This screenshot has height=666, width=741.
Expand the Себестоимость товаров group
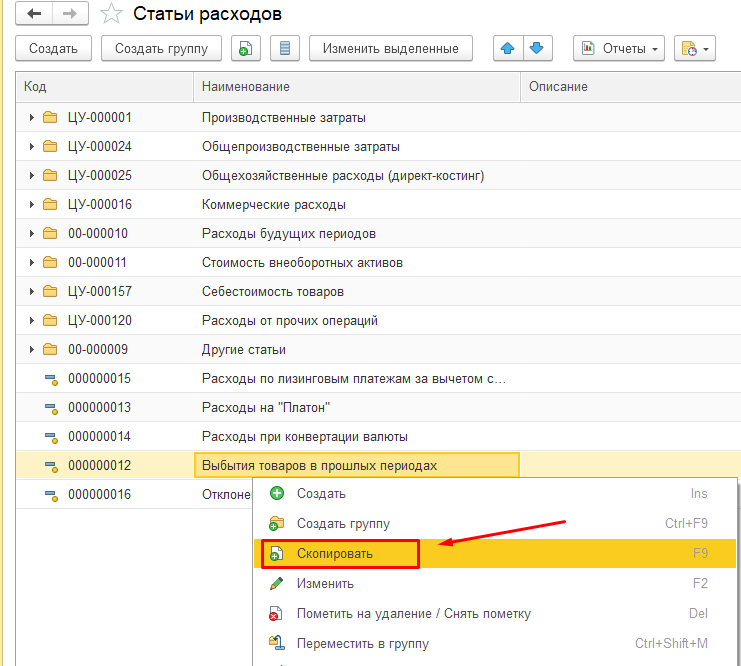(x=32, y=292)
